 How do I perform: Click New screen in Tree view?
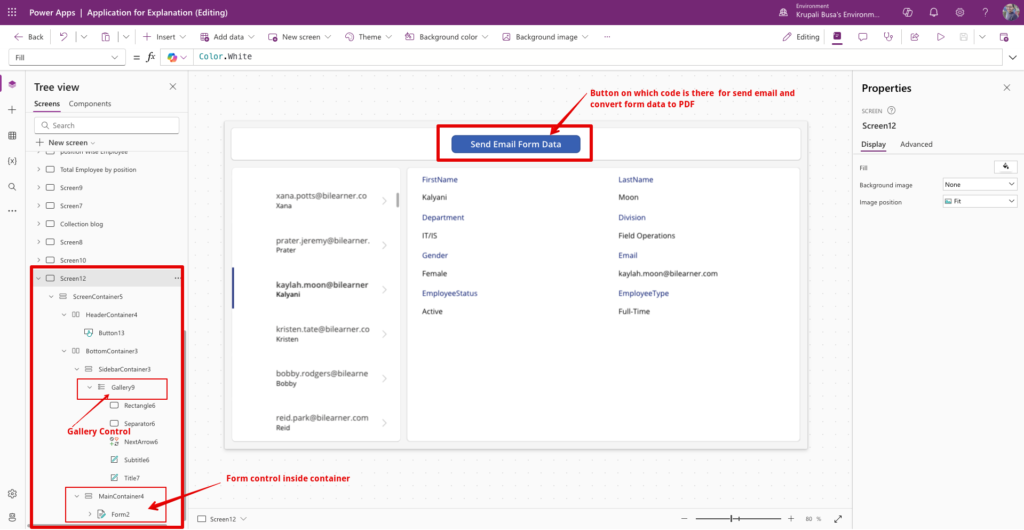[x=65, y=142]
